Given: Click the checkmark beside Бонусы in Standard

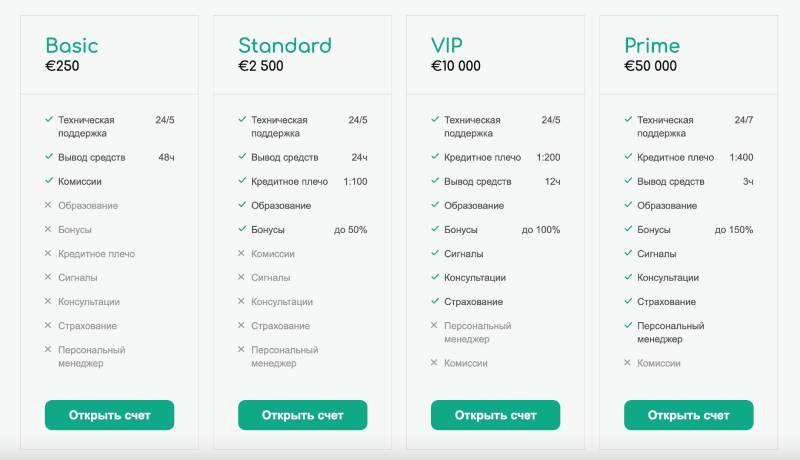Looking at the screenshot, I should coord(241,229).
